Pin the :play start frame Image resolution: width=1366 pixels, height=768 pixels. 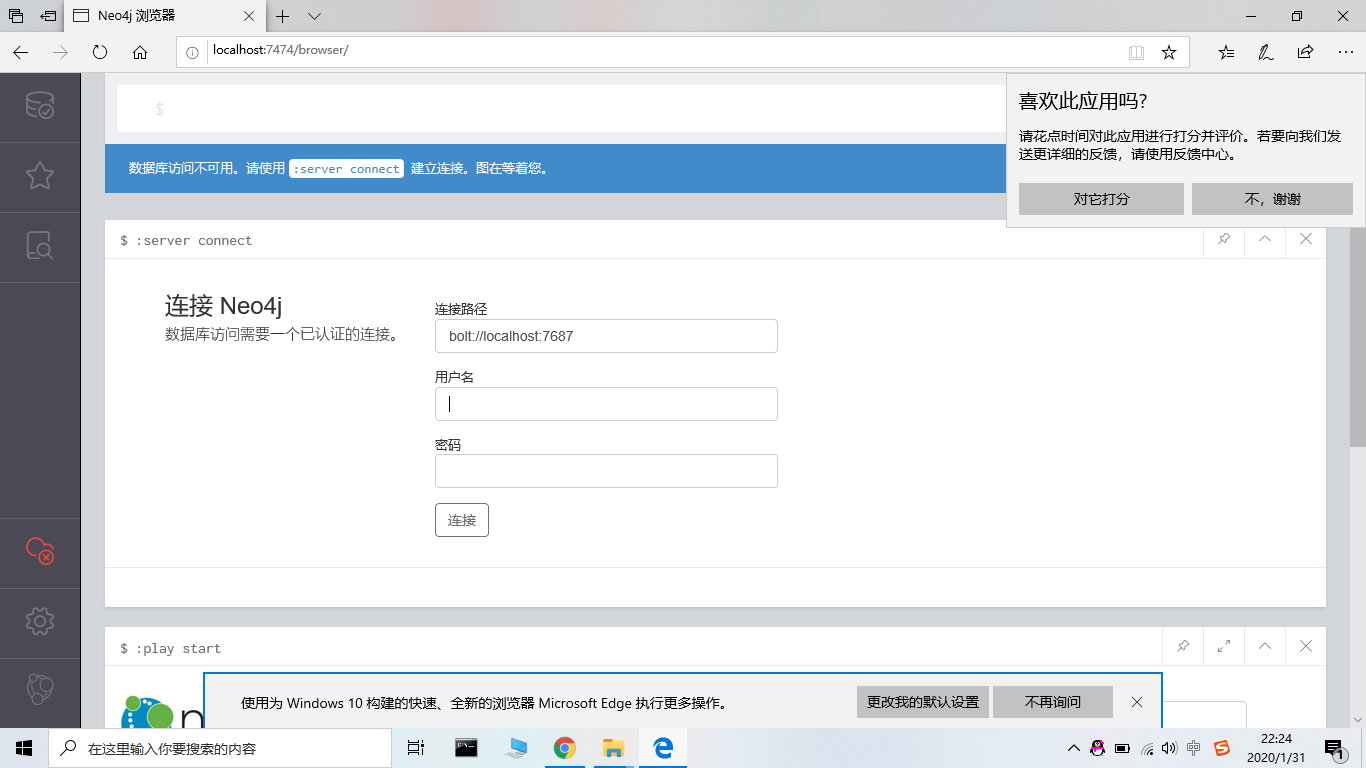[x=1183, y=647]
